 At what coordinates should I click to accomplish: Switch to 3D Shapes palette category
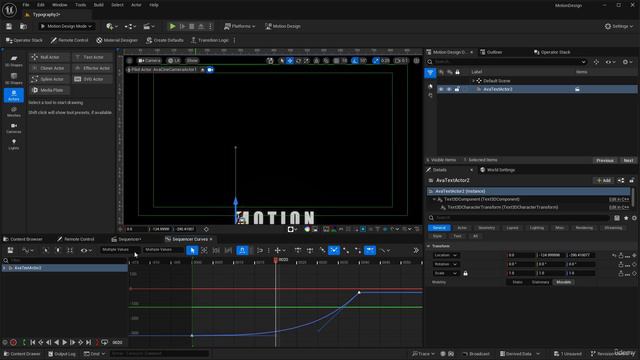[14, 78]
